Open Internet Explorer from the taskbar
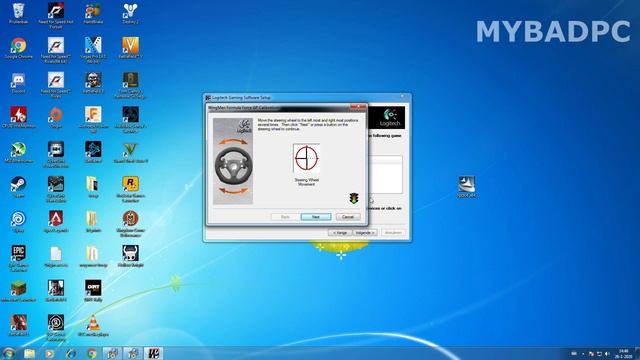 pos(71,353)
